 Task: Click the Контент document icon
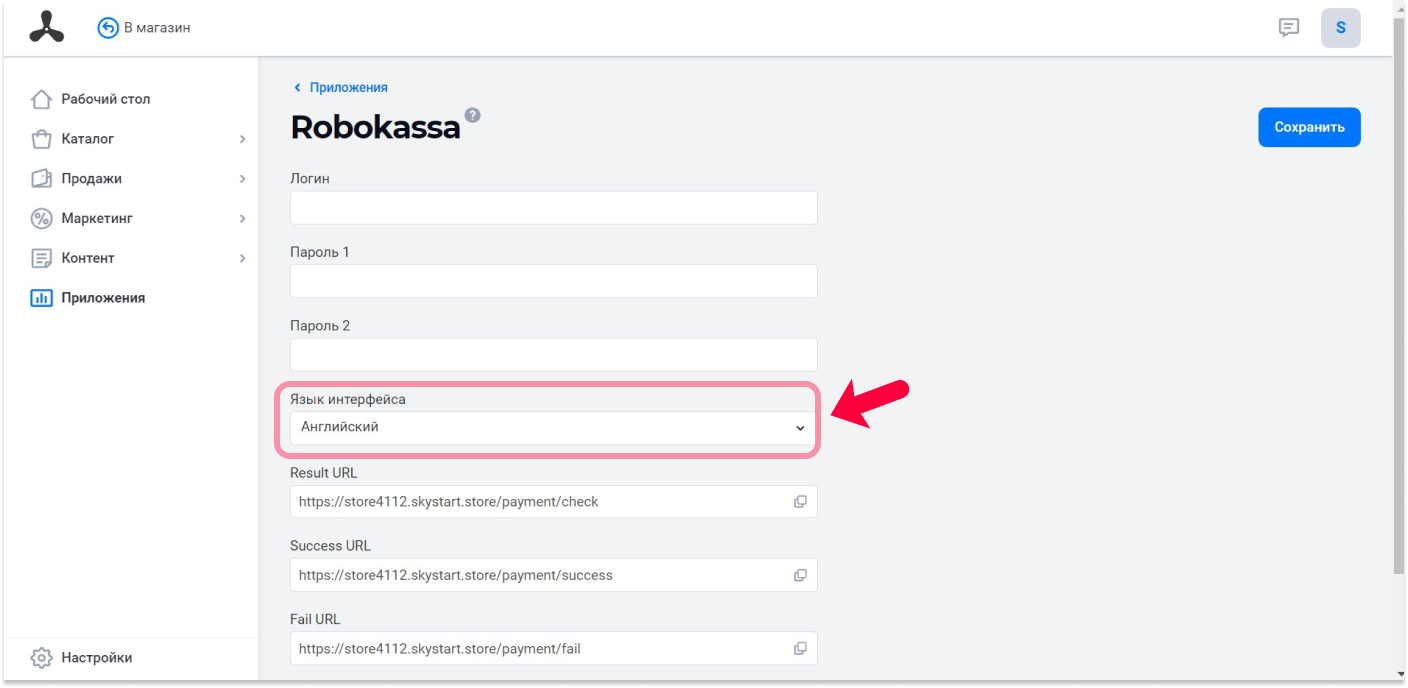click(x=41, y=258)
